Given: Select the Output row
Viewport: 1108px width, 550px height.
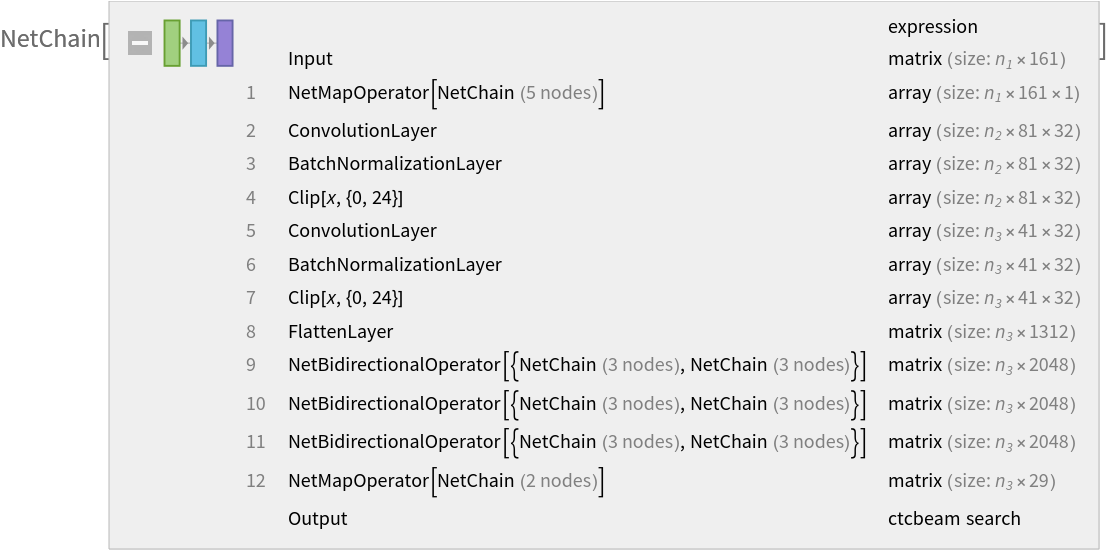Looking at the screenshot, I should 317,519.
